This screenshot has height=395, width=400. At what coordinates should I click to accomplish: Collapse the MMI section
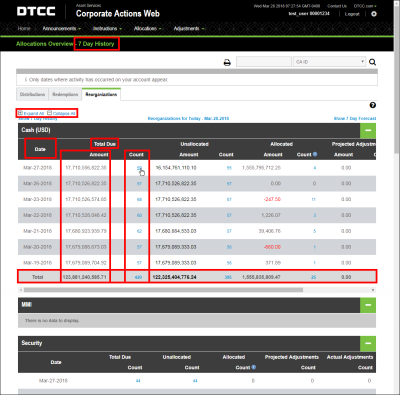pyautogui.click(x=368, y=305)
